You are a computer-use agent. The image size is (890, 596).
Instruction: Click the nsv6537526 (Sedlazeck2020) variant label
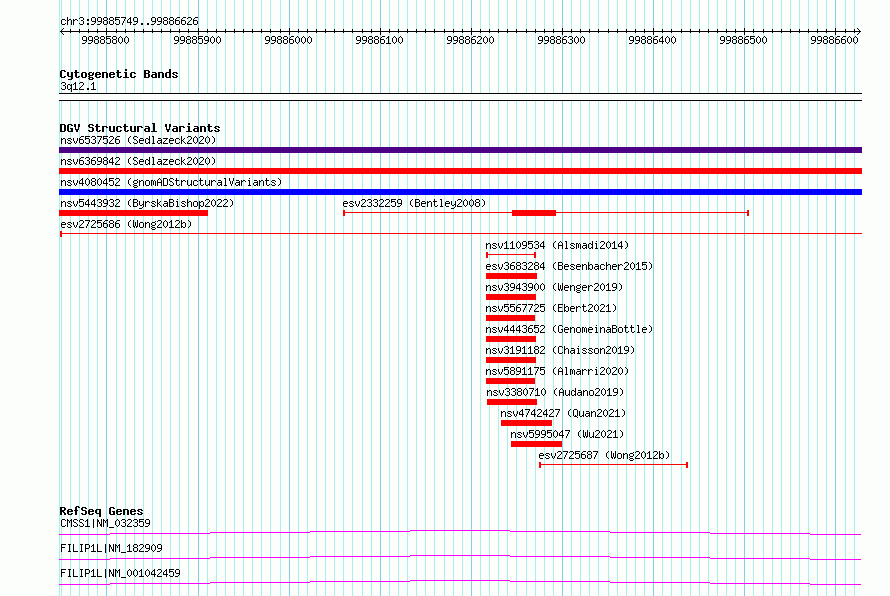point(138,140)
